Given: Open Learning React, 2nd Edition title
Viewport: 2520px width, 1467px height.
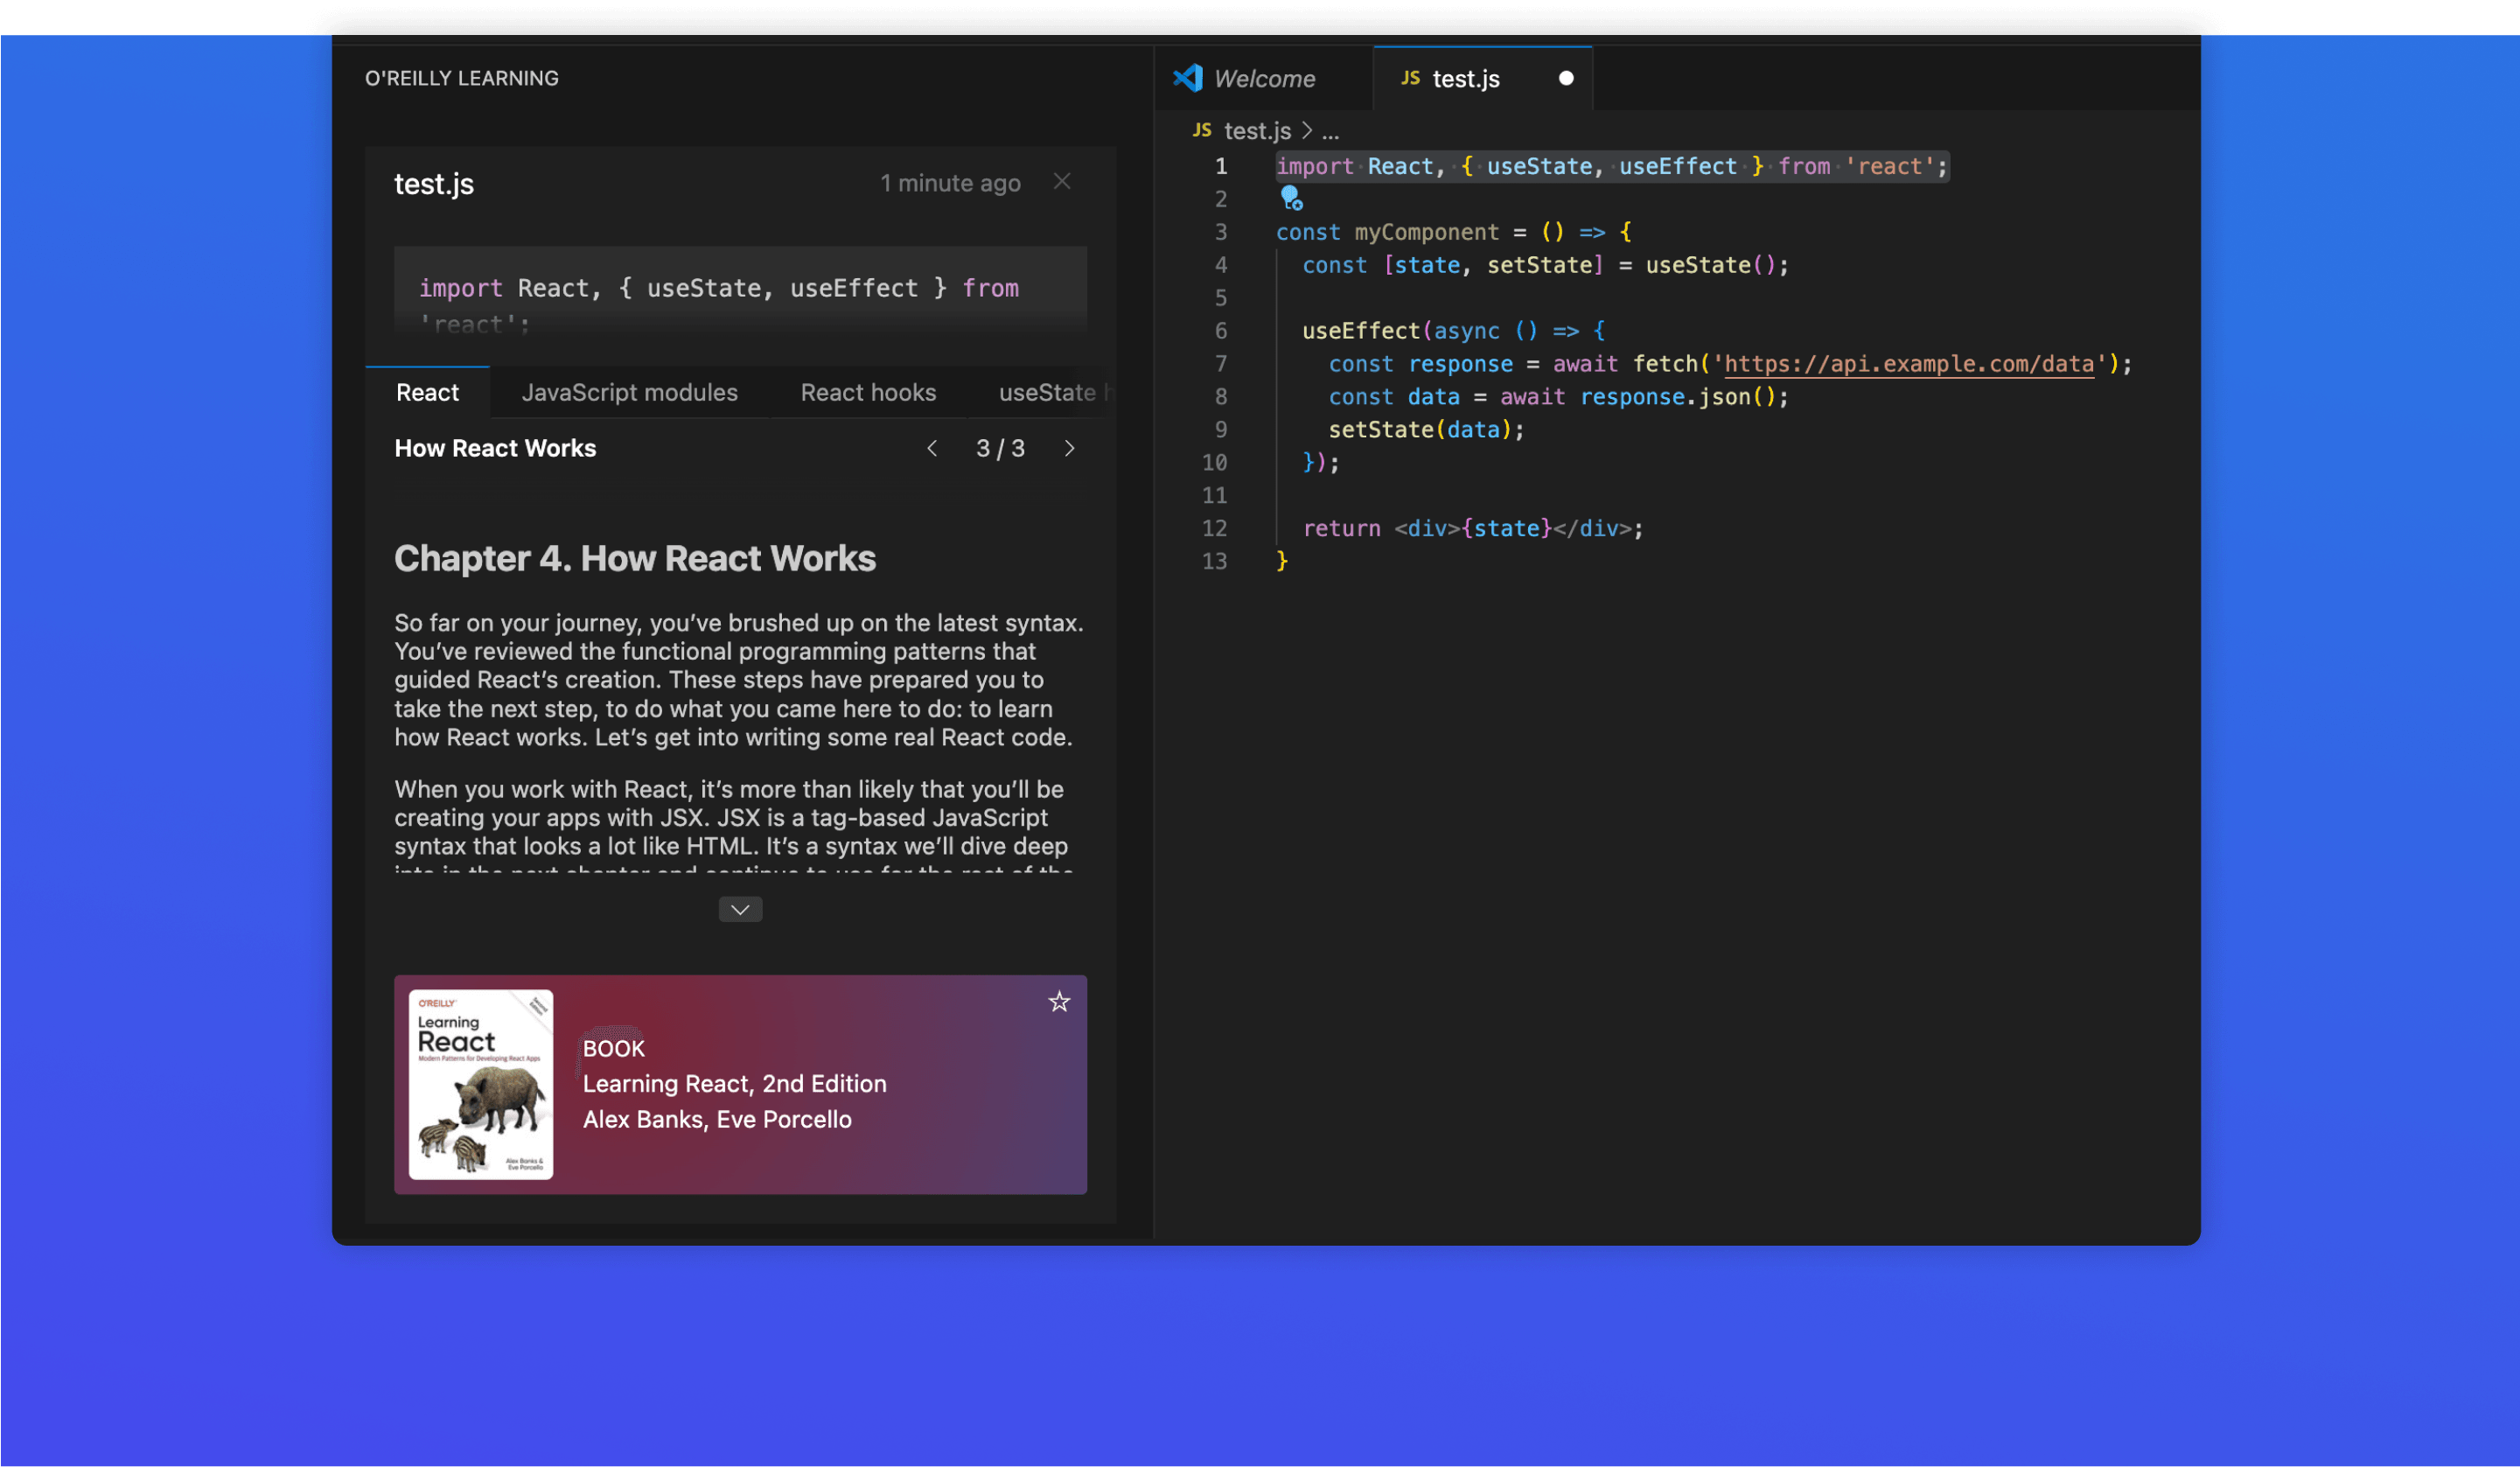Looking at the screenshot, I should (734, 1084).
